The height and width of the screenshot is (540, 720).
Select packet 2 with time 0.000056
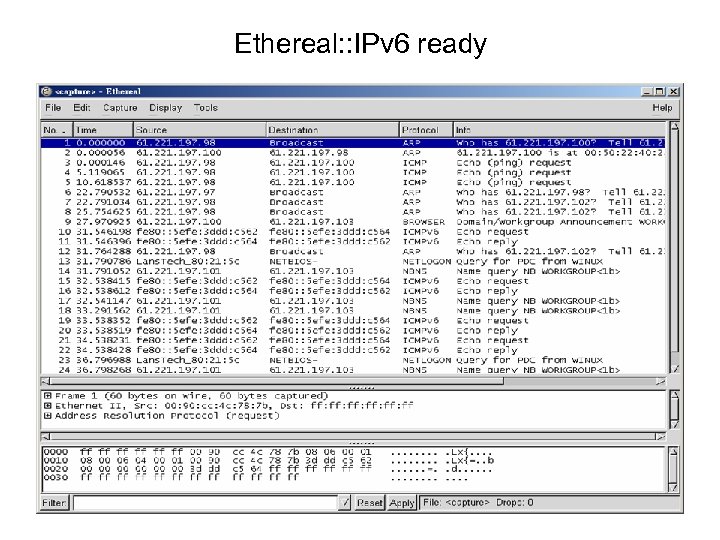tap(353, 152)
